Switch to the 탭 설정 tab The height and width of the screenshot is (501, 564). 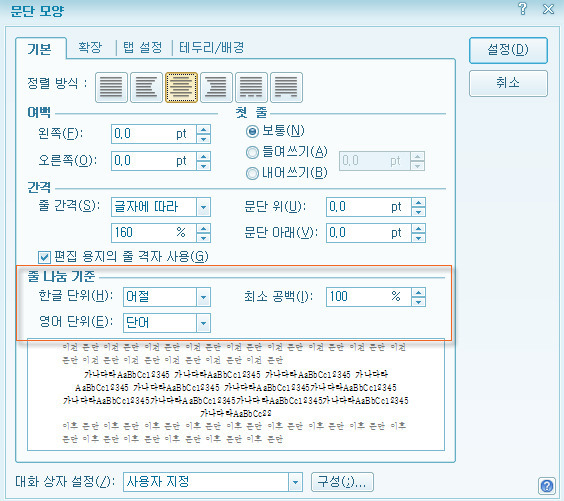click(143, 47)
